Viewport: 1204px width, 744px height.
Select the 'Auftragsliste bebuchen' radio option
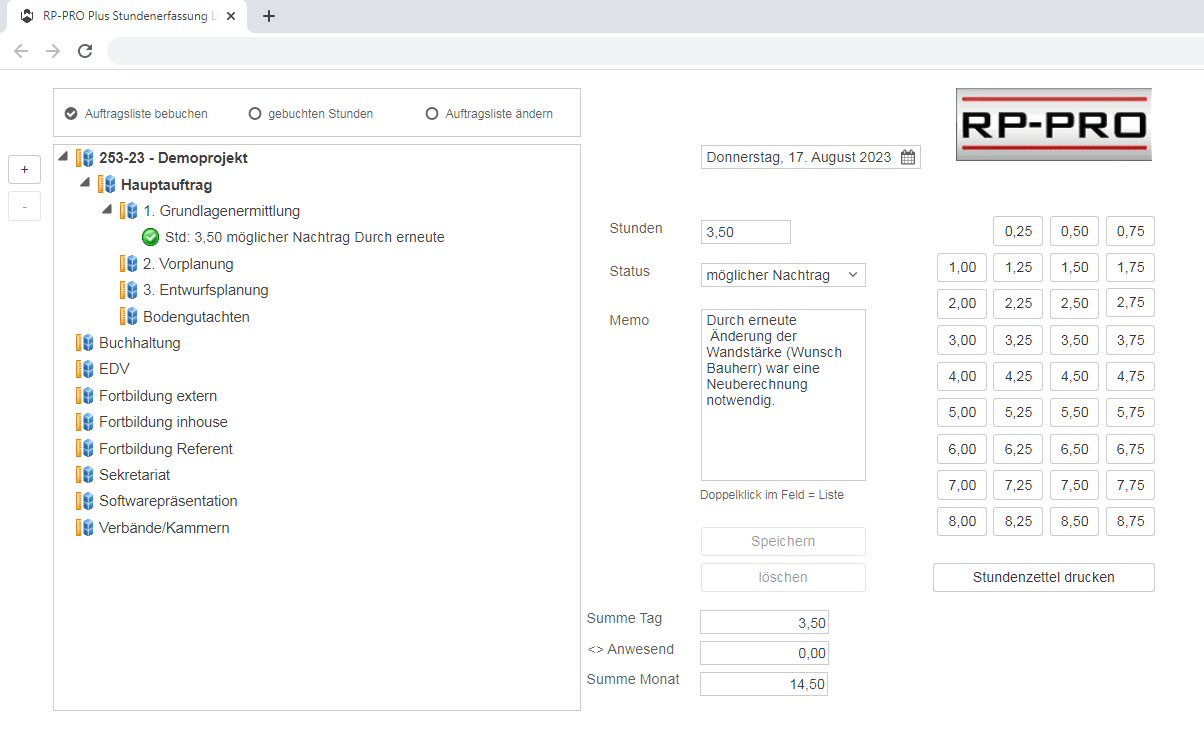(x=71, y=114)
